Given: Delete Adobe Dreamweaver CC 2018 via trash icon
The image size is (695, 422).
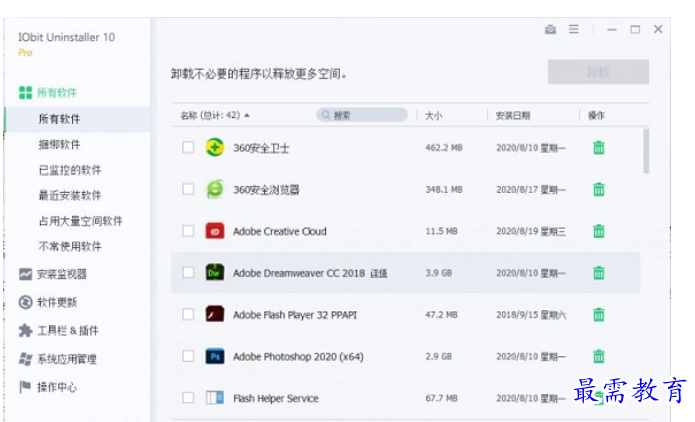Looking at the screenshot, I should [x=599, y=273].
